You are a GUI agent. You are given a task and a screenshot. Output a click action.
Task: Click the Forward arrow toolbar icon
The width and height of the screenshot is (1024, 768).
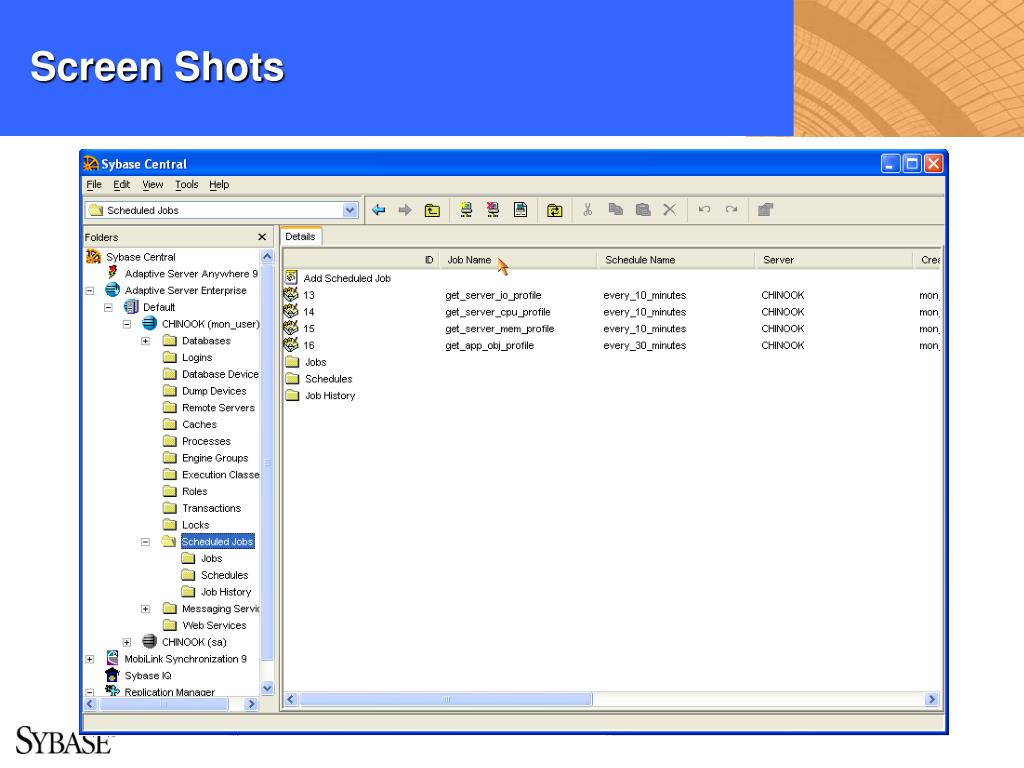(405, 210)
